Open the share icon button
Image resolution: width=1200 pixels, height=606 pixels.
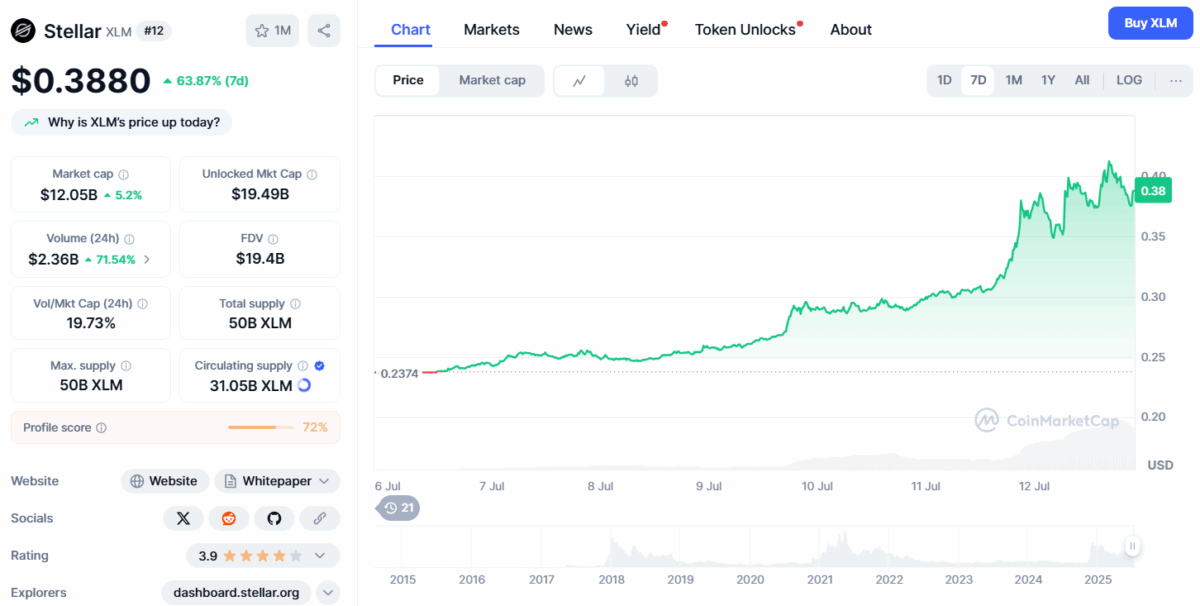click(324, 31)
